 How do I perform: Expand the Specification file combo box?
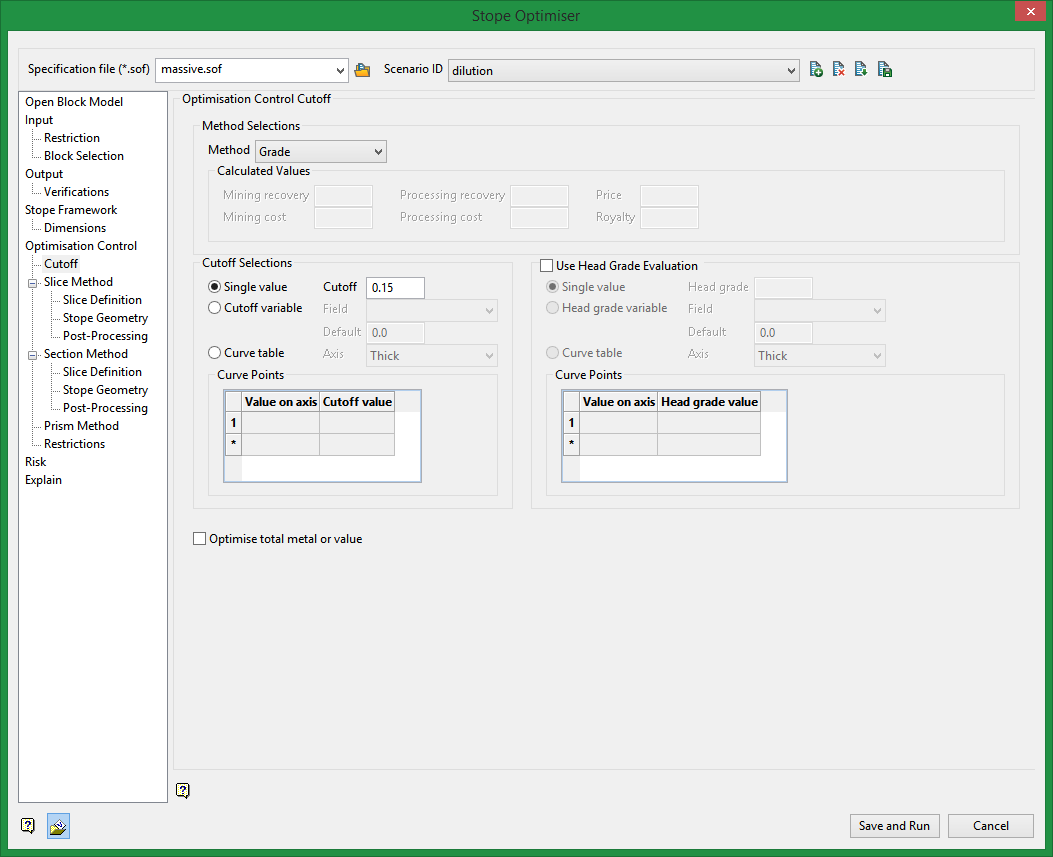[x=339, y=70]
